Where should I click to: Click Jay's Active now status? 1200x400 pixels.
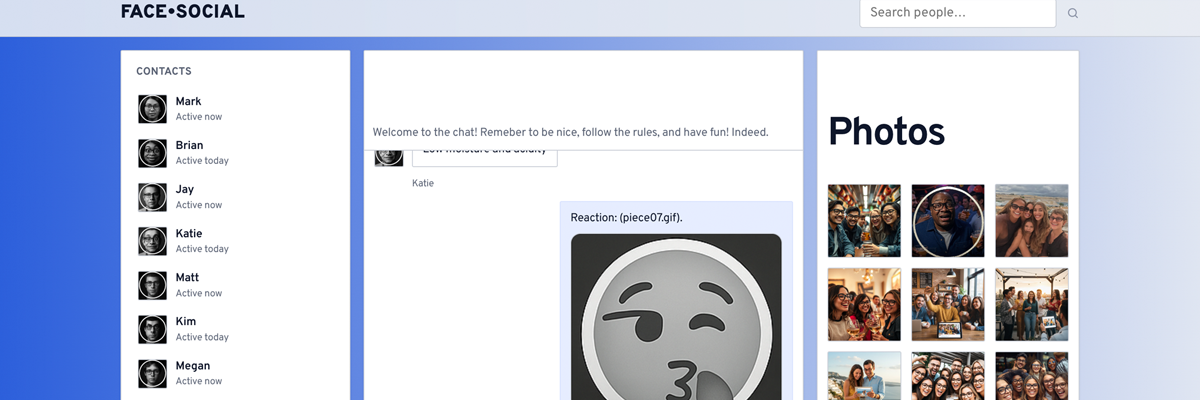pyautogui.click(x=199, y=205)
